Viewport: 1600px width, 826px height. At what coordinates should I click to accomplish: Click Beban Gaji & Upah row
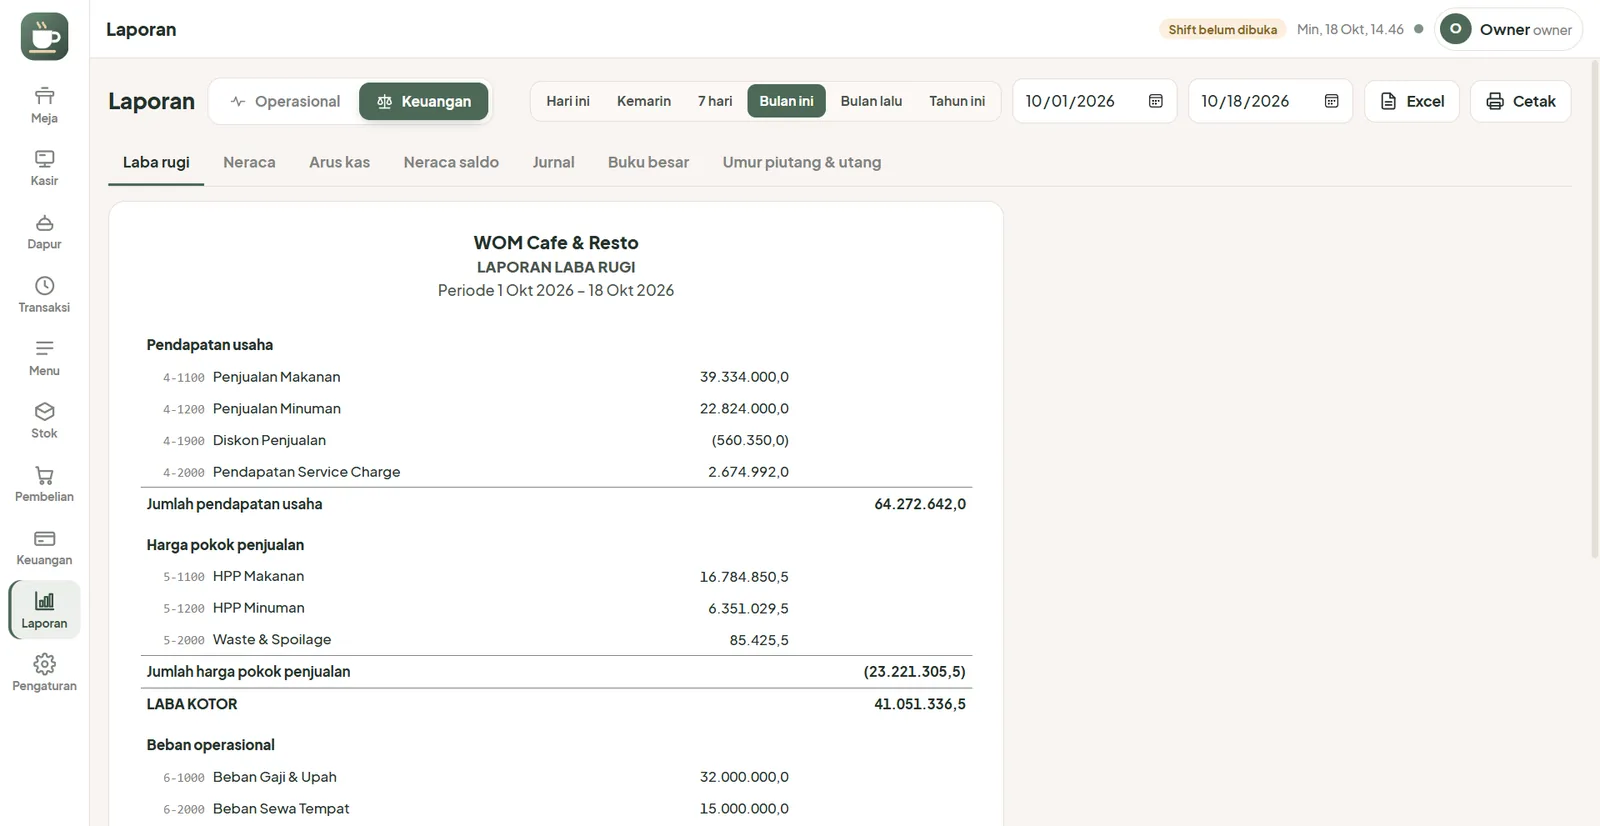tap(556, 777)
